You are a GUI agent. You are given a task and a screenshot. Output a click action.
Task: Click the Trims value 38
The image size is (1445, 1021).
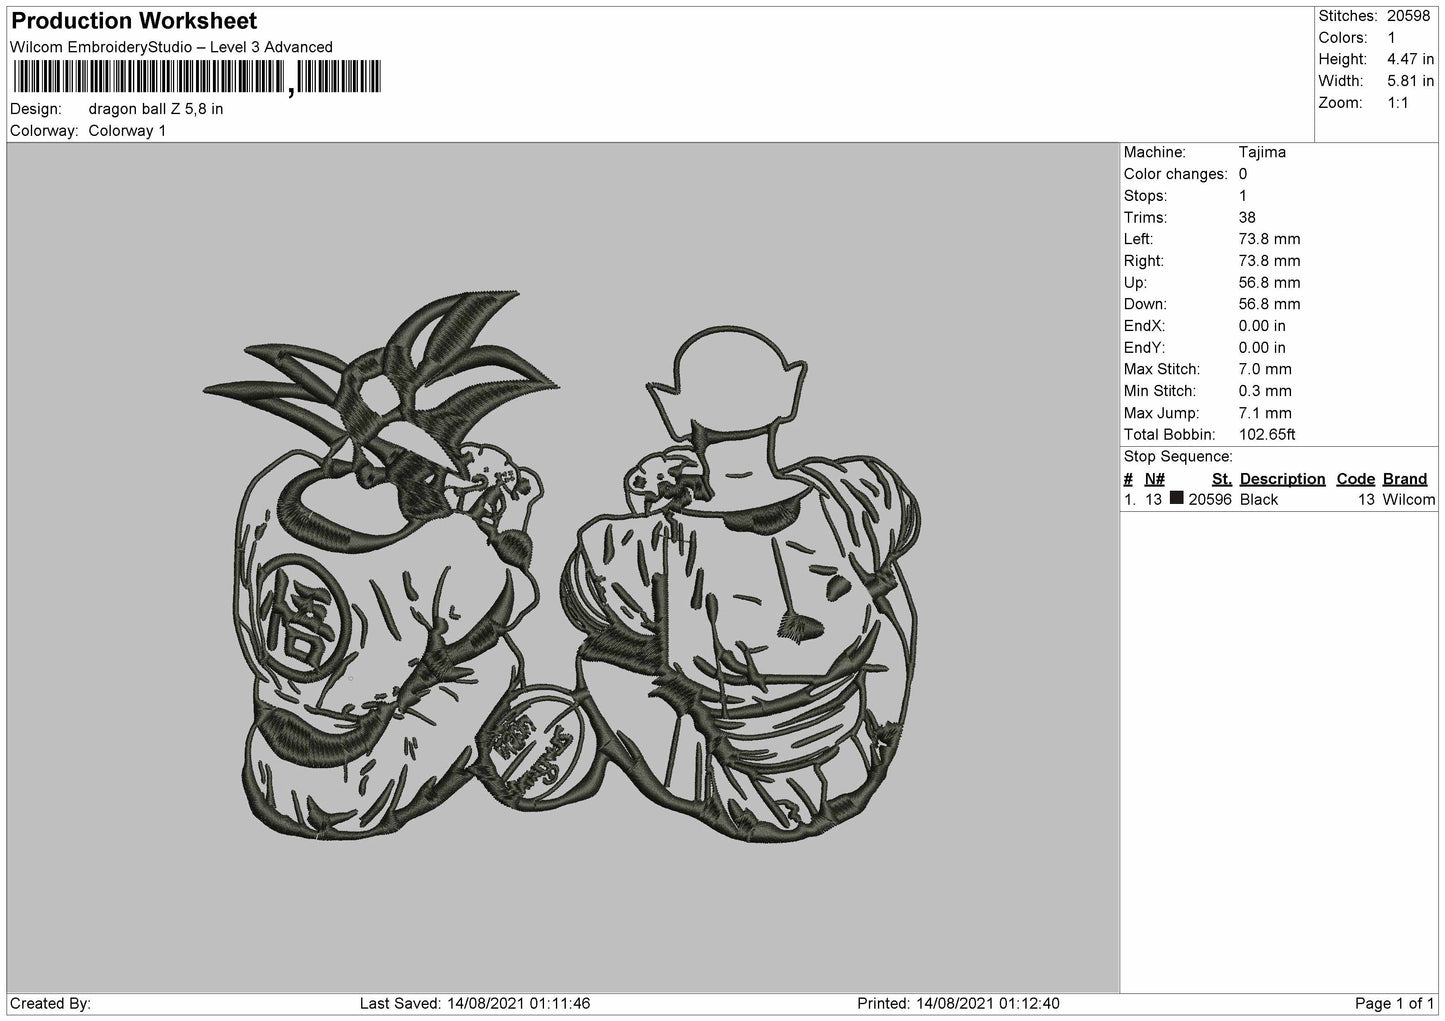pyautogui.click(x=1247, y=218)
